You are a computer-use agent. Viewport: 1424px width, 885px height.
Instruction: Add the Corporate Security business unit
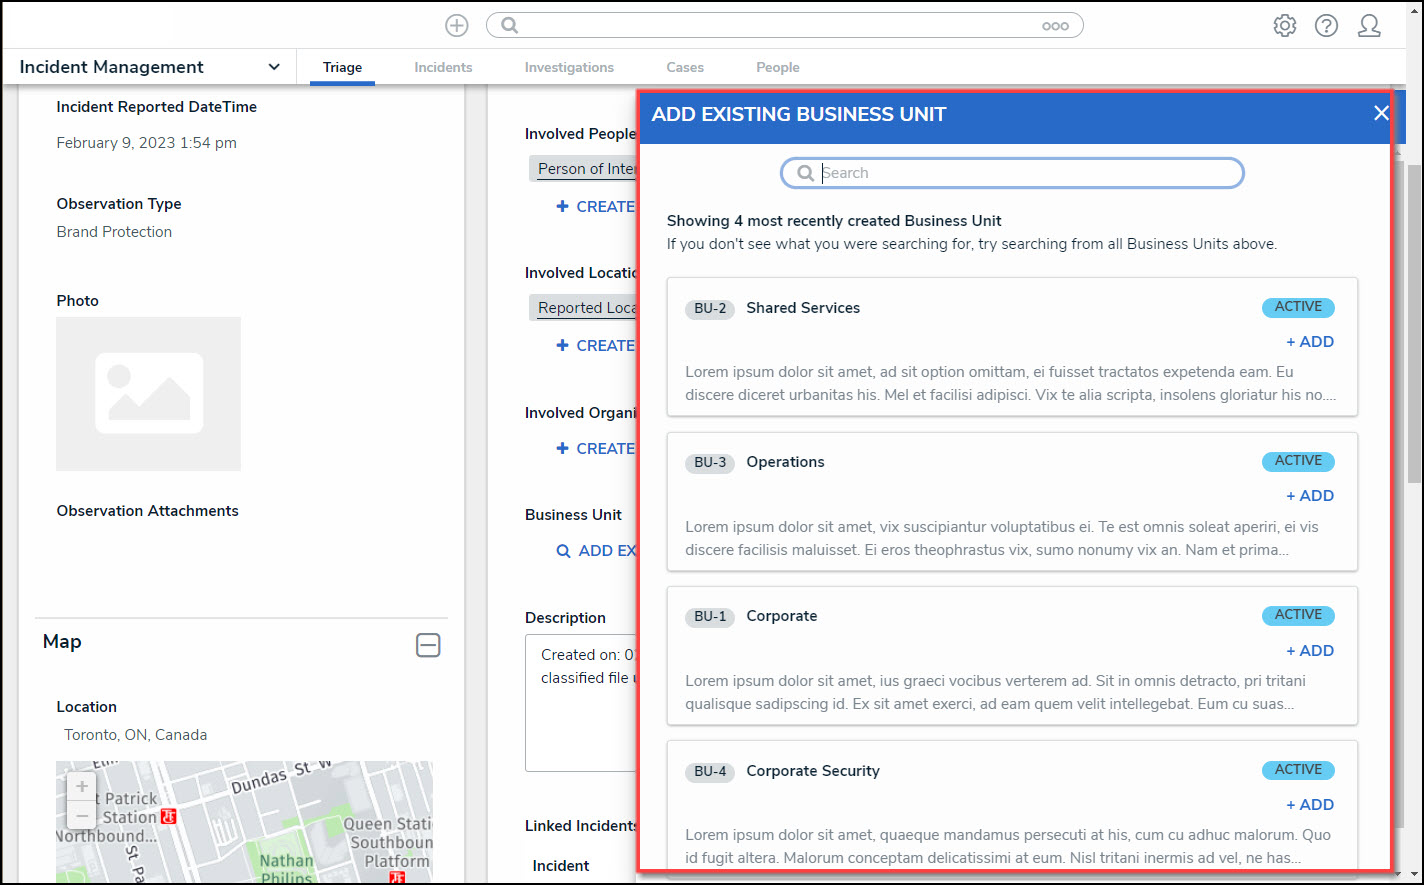(x=1309, y=805)
